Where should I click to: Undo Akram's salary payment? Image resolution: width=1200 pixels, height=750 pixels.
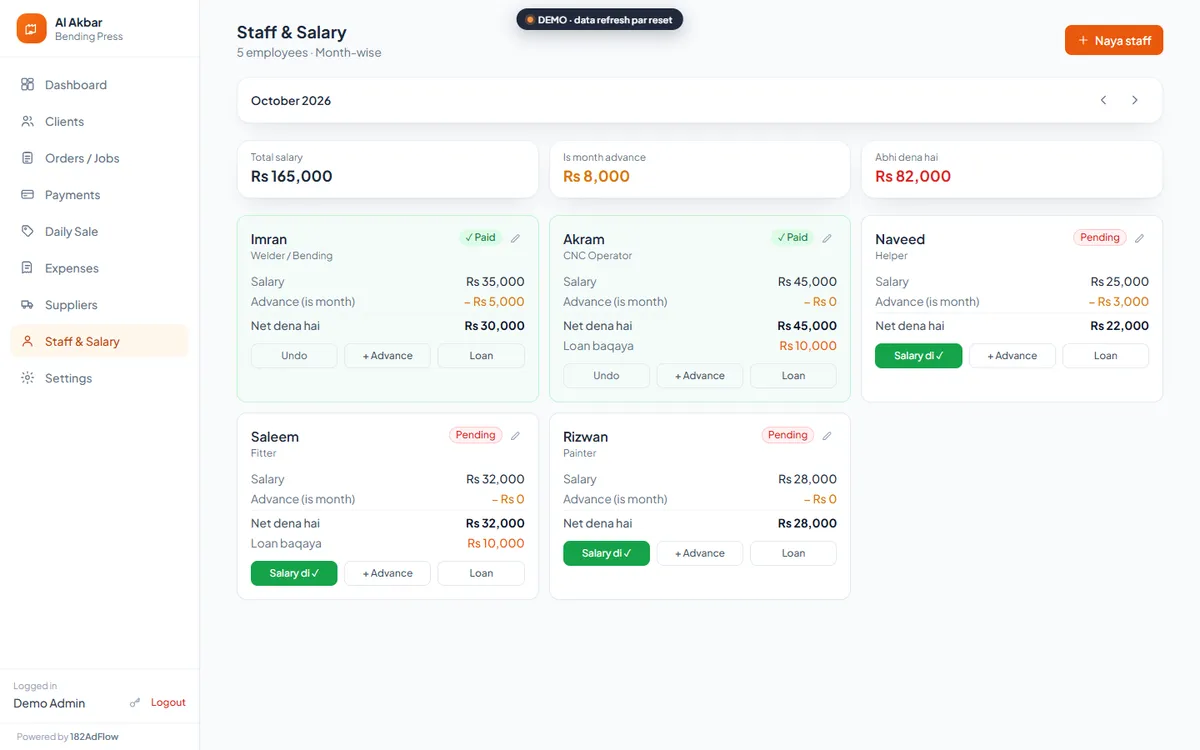(606, 376)
